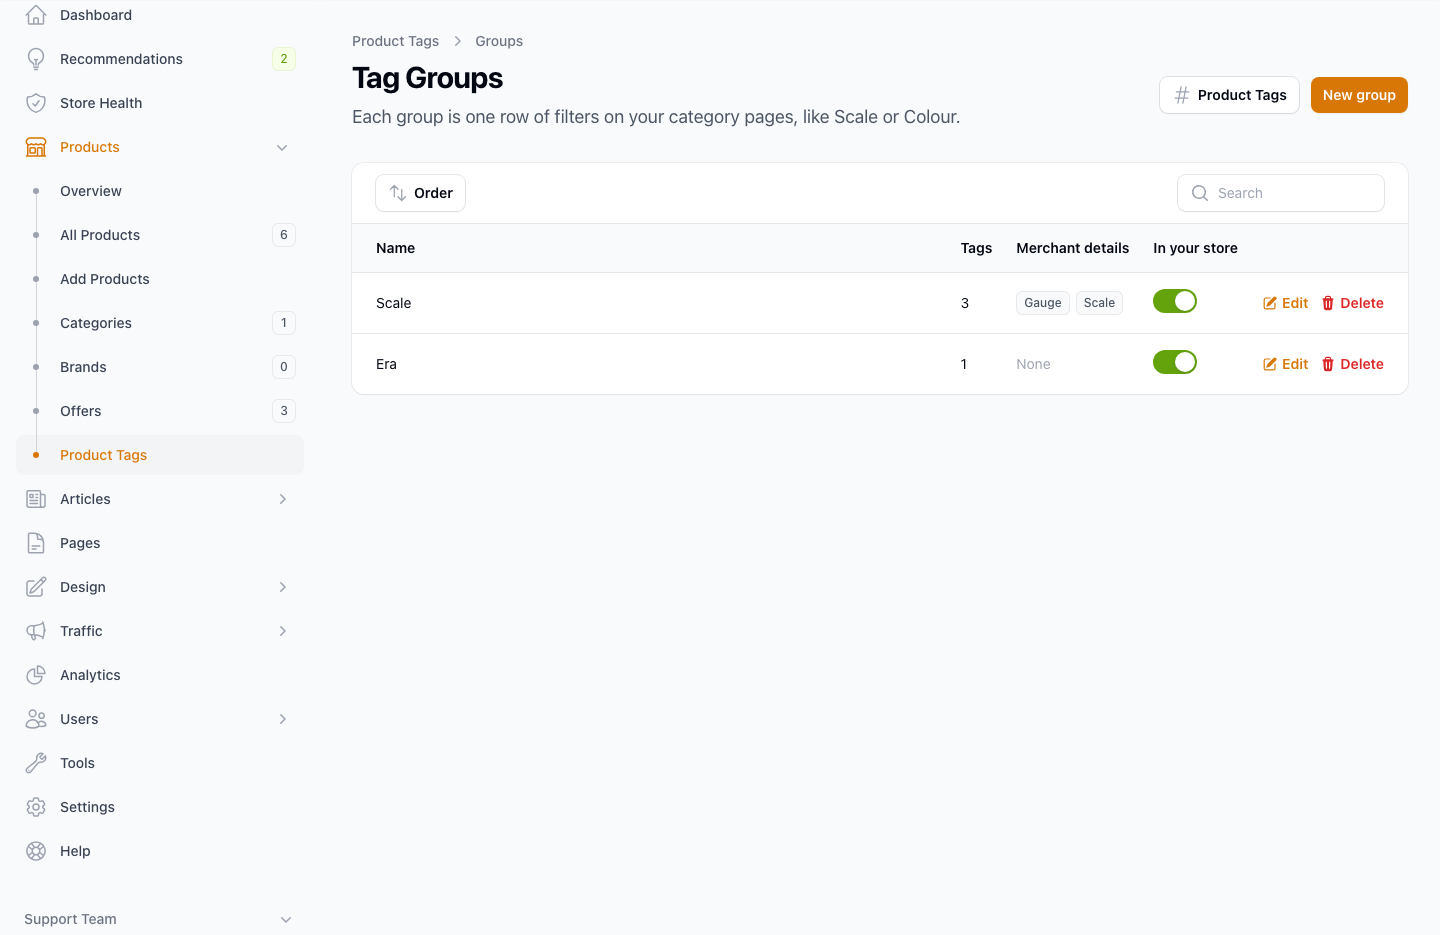Click the Scale merchant detail tag chip
Screen dimensions: 1440x935
pyautogui.click(x=1099, y=303)
